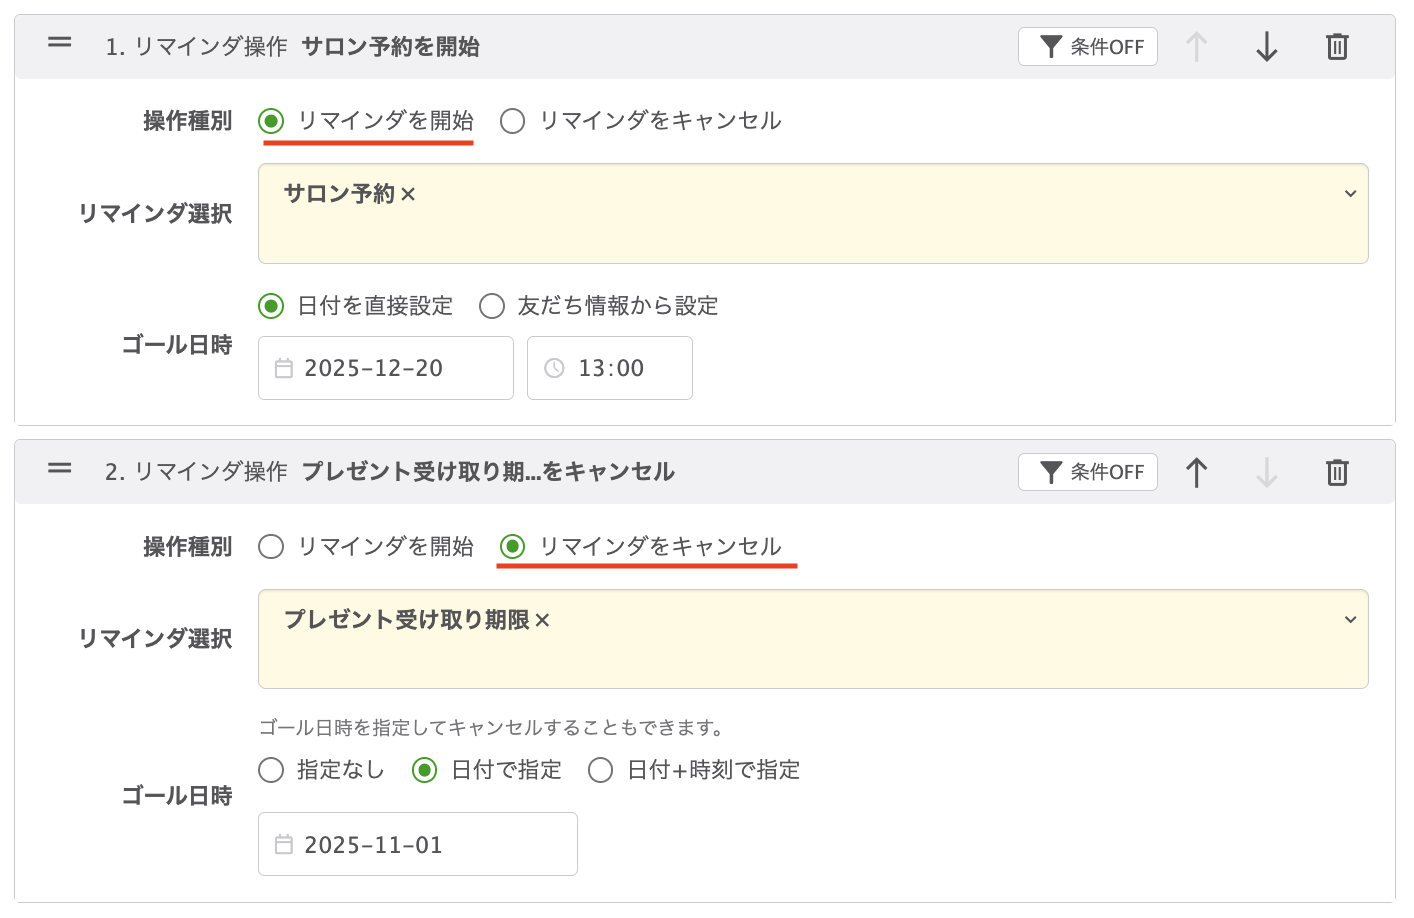
Task: Open the 2025-11-01 date field
Action: point(417,845)
